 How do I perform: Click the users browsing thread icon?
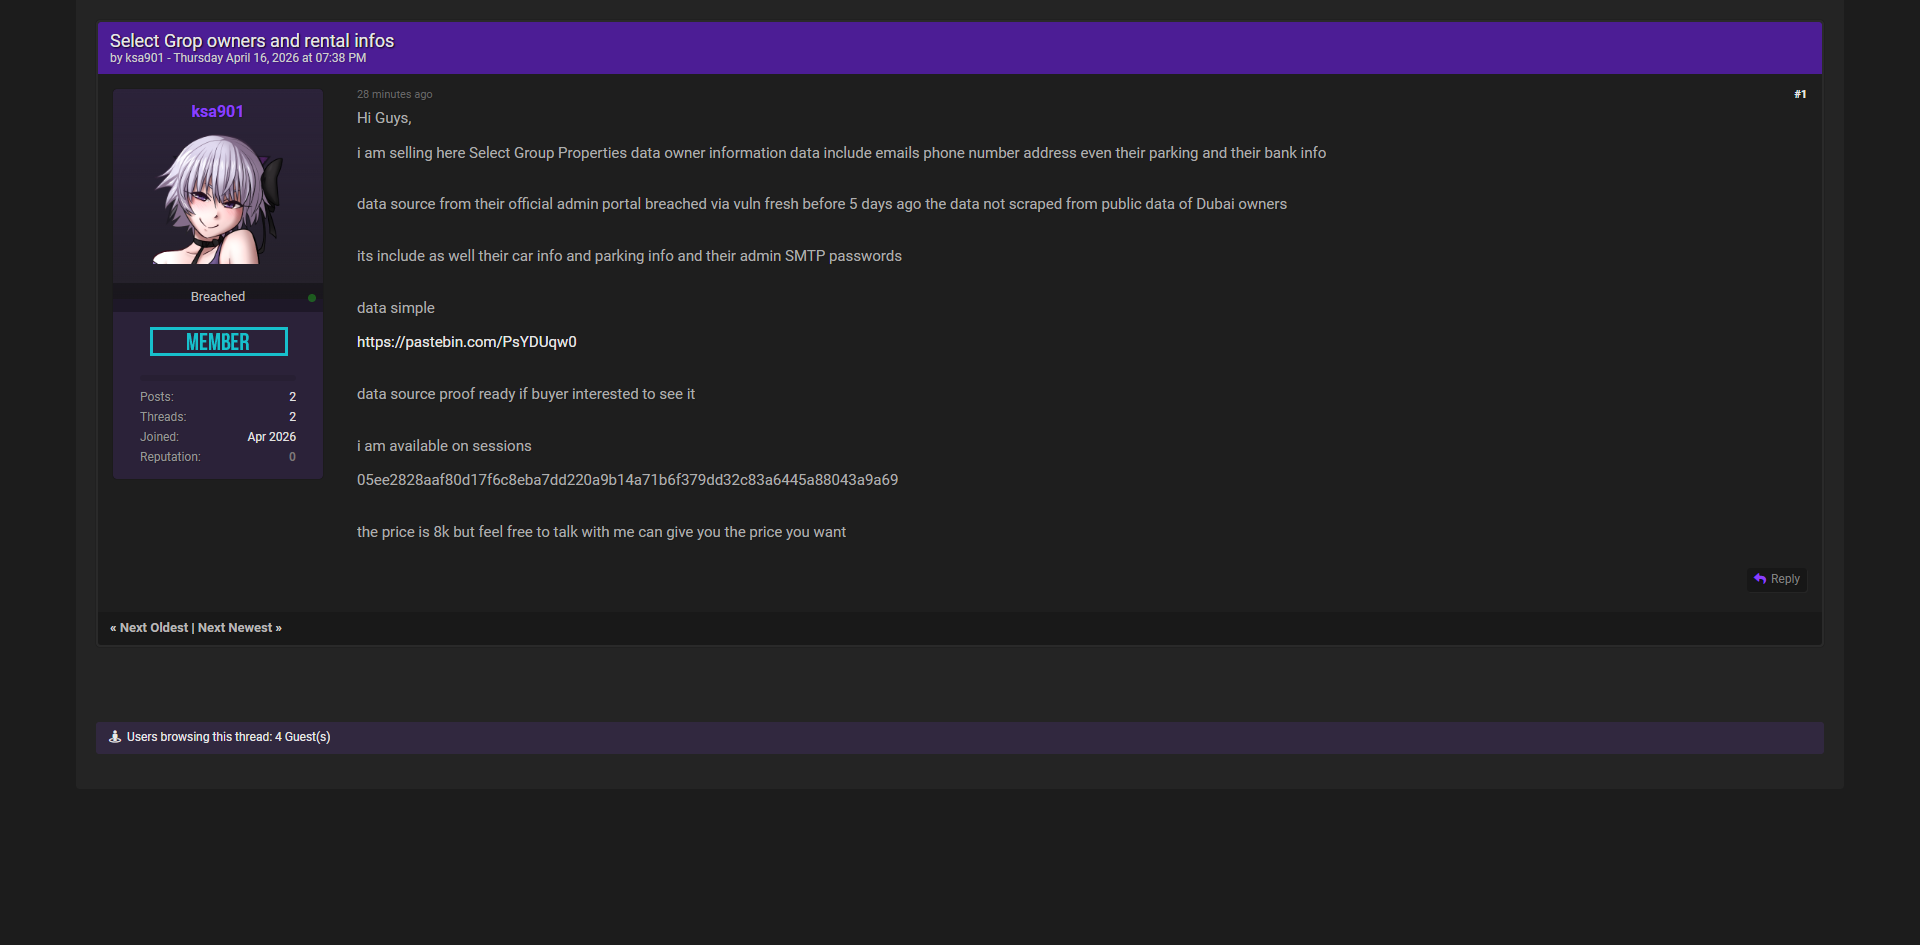115,737
